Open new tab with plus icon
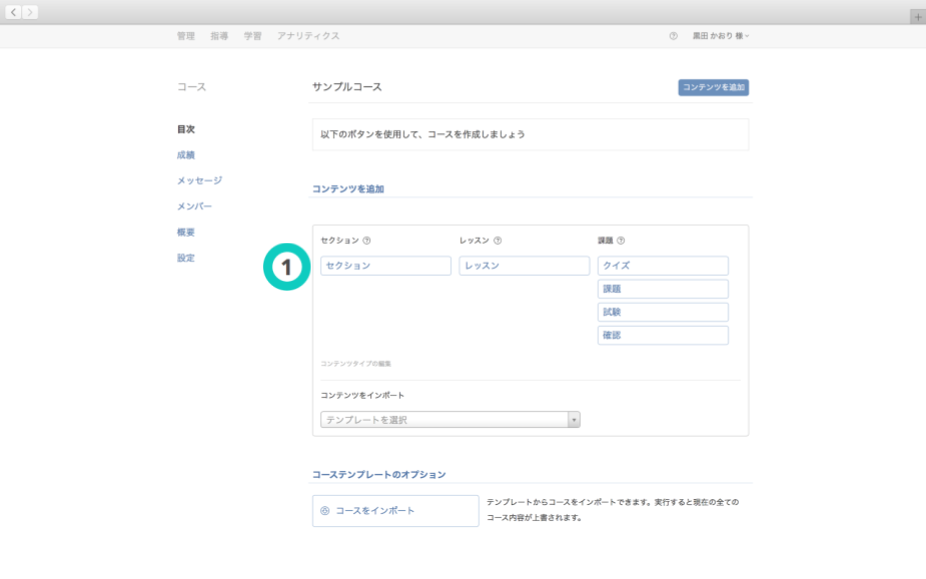926x579 pixels. [x=917, y=17]
